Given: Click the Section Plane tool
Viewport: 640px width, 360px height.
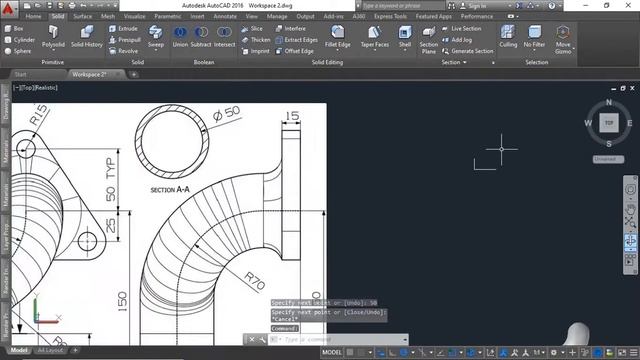Looking at the screenshot, I should click(x=429, y=40).
